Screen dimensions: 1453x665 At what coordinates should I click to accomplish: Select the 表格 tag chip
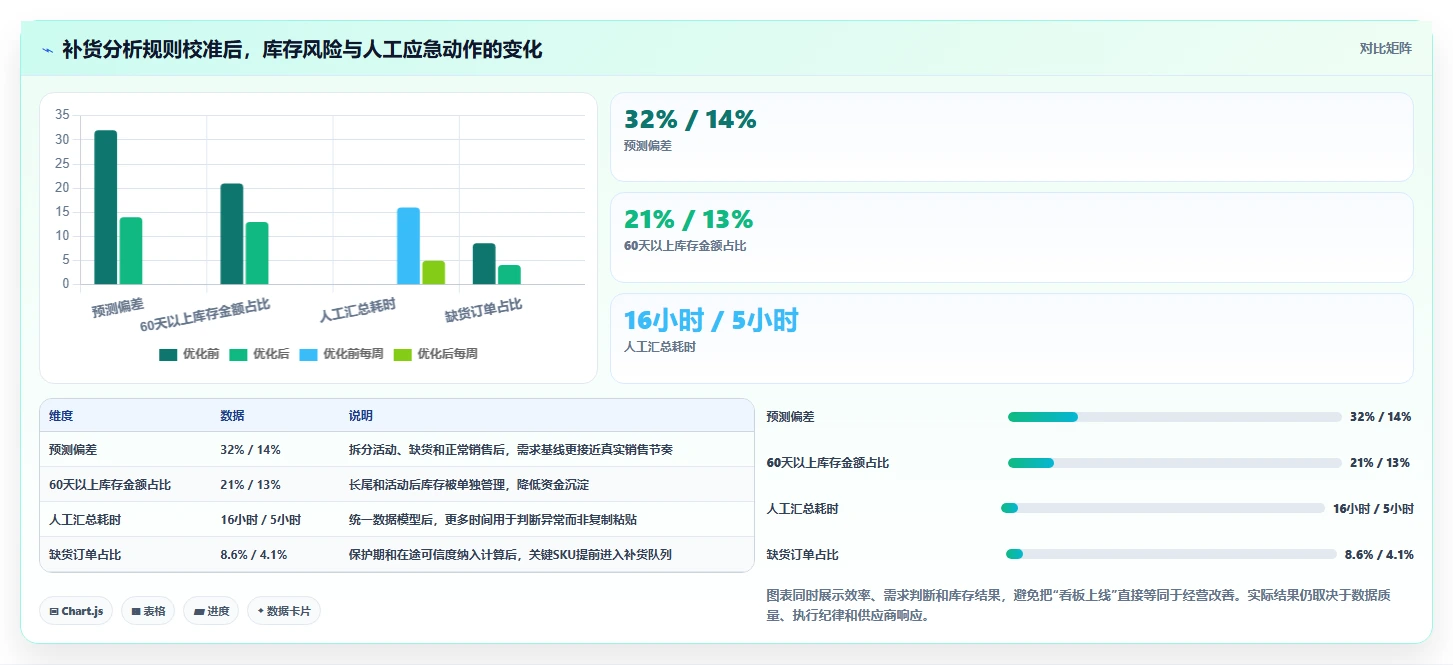[x=148, y=611]
